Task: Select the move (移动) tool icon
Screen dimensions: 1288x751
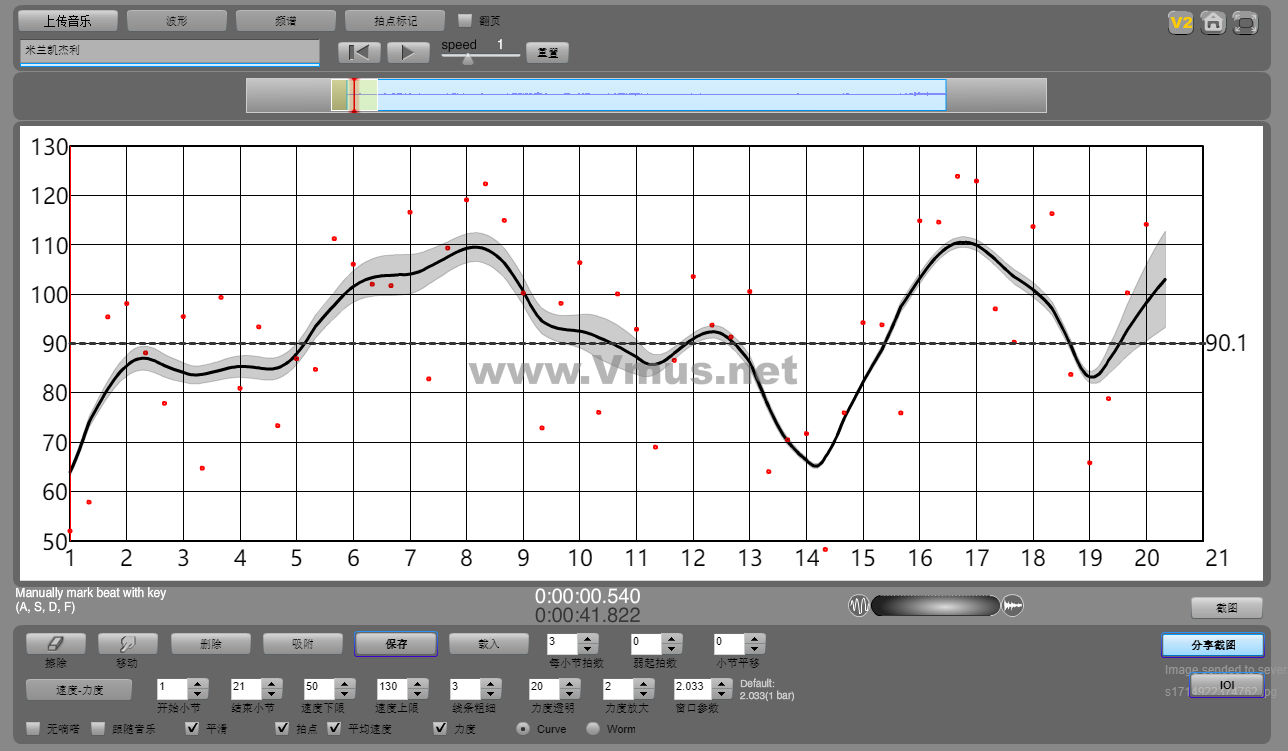Action: coord(127,644)
